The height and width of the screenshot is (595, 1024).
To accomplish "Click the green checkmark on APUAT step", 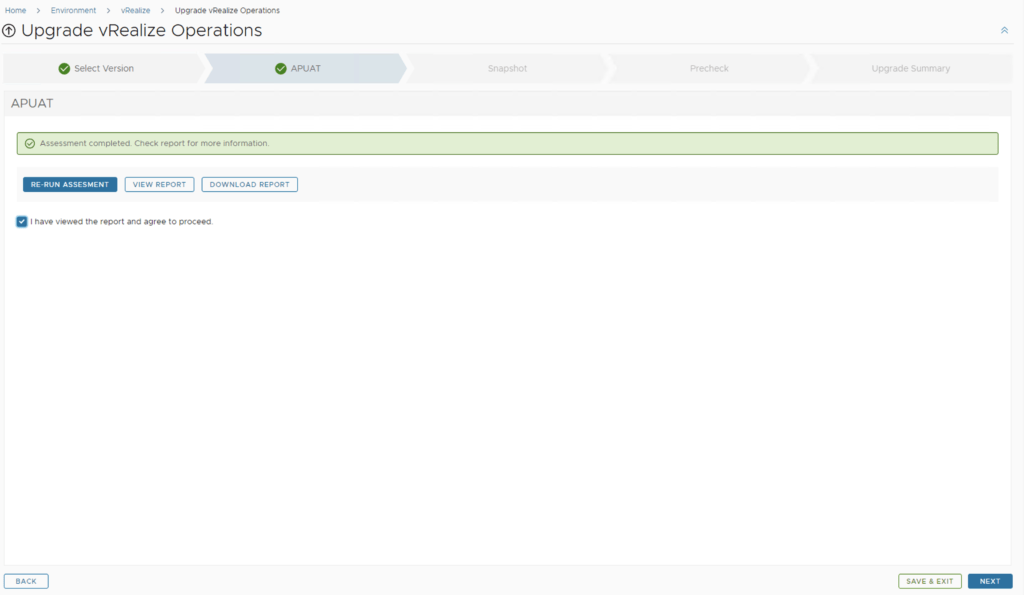I will point(280,69).
